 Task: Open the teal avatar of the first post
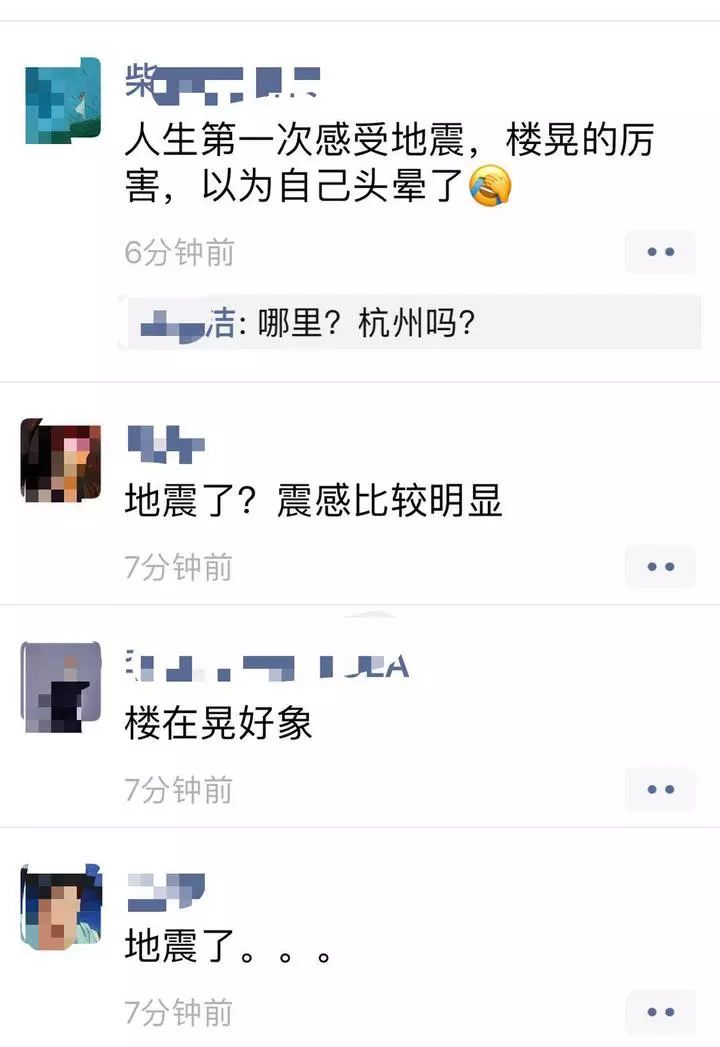point(62,101)
